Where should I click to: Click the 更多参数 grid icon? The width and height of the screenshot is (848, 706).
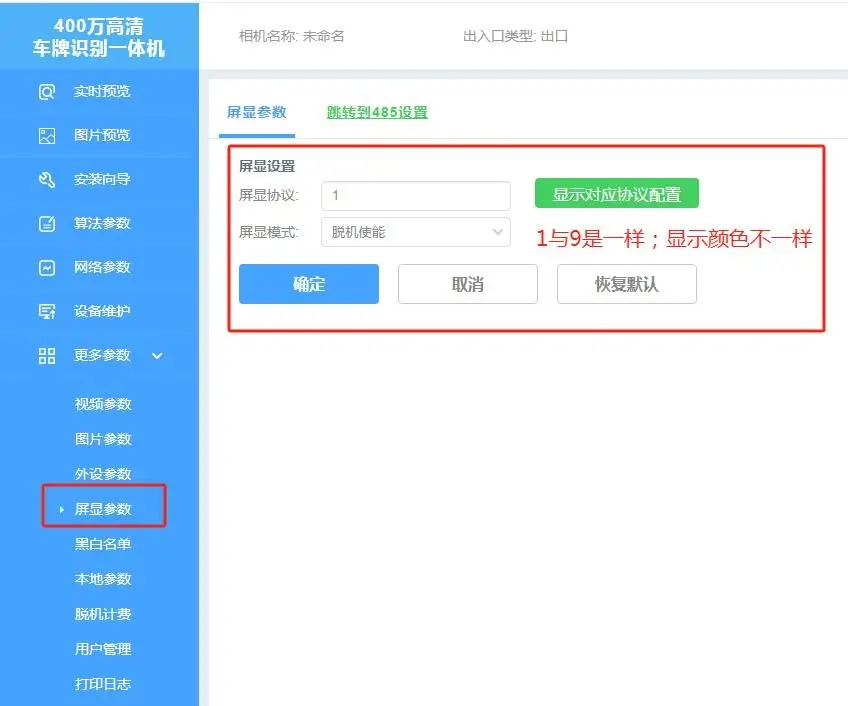[46, 355]
